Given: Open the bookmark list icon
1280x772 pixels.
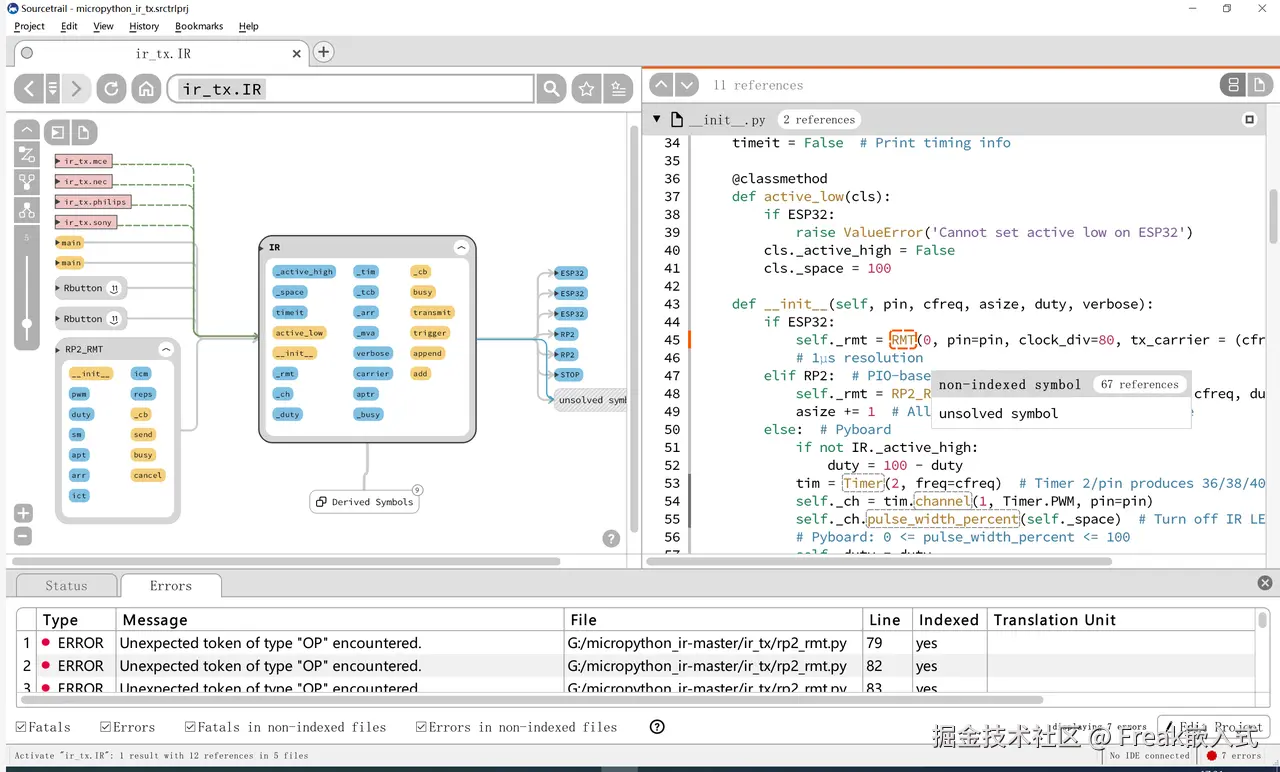Looking at the screenshot, I should [x=619, y=89].
